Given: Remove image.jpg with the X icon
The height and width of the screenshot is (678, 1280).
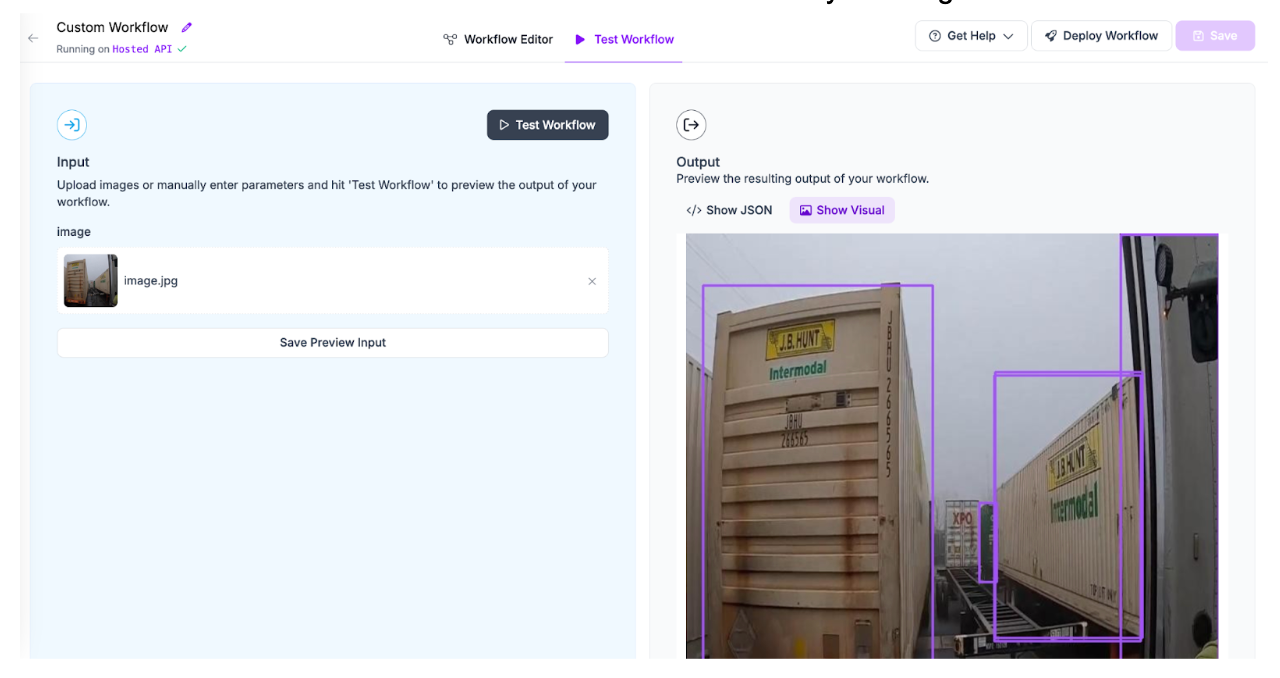Looking at the screenshot, I should [x=592, y=281].
